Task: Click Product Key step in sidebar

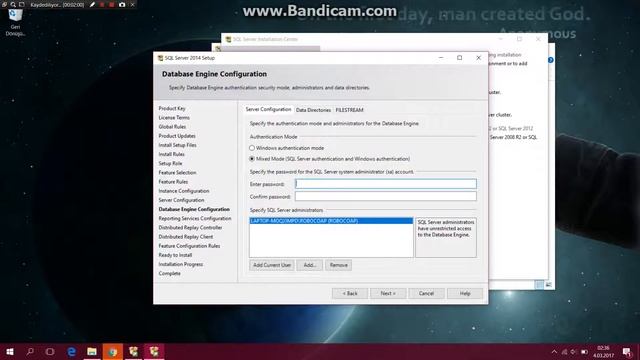Action: (x=172, y=108)
